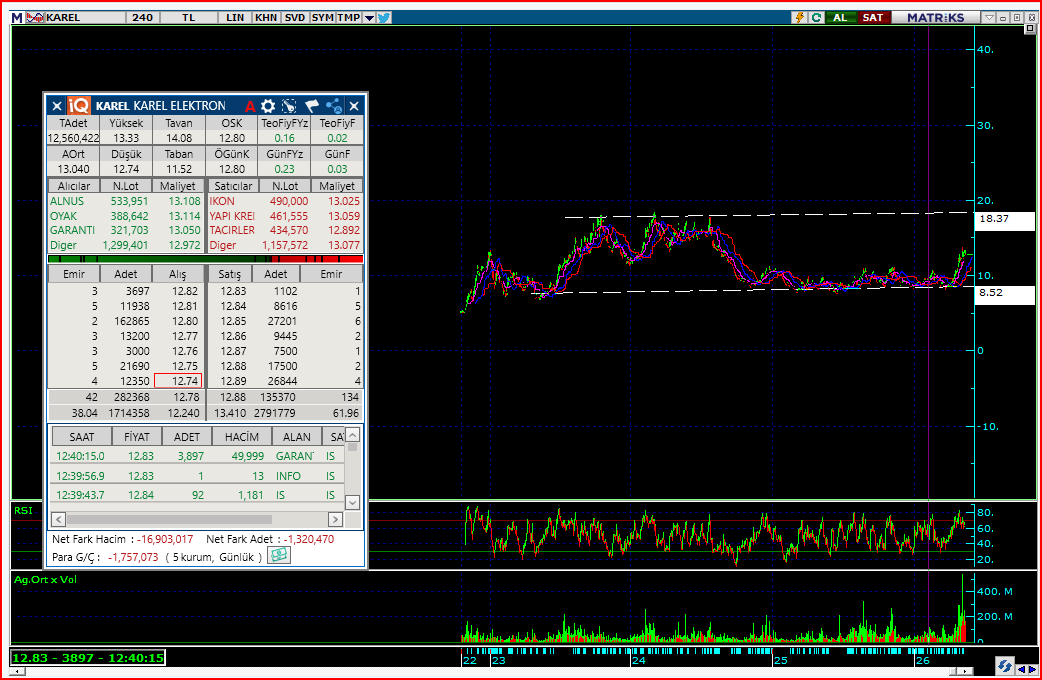
Task: Click the AL buy button
Action: [x=840, y=17]
